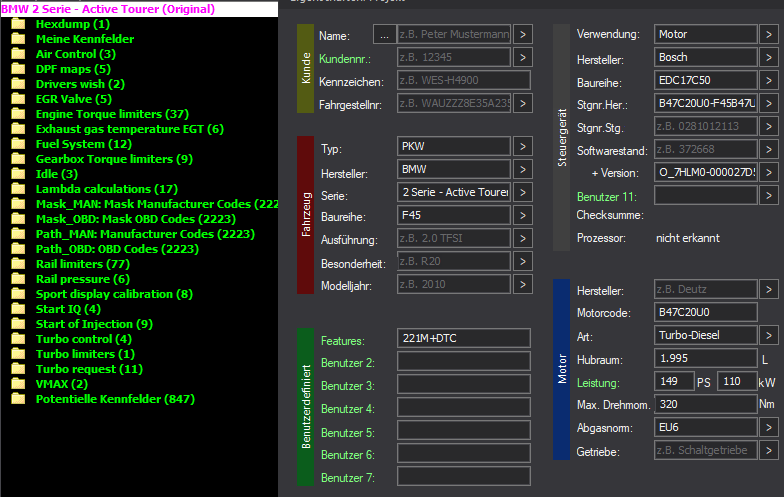This screenshot has width=784, height=497.
Task: Click the Leistung PS field showing 149
Action: [674, 382]
